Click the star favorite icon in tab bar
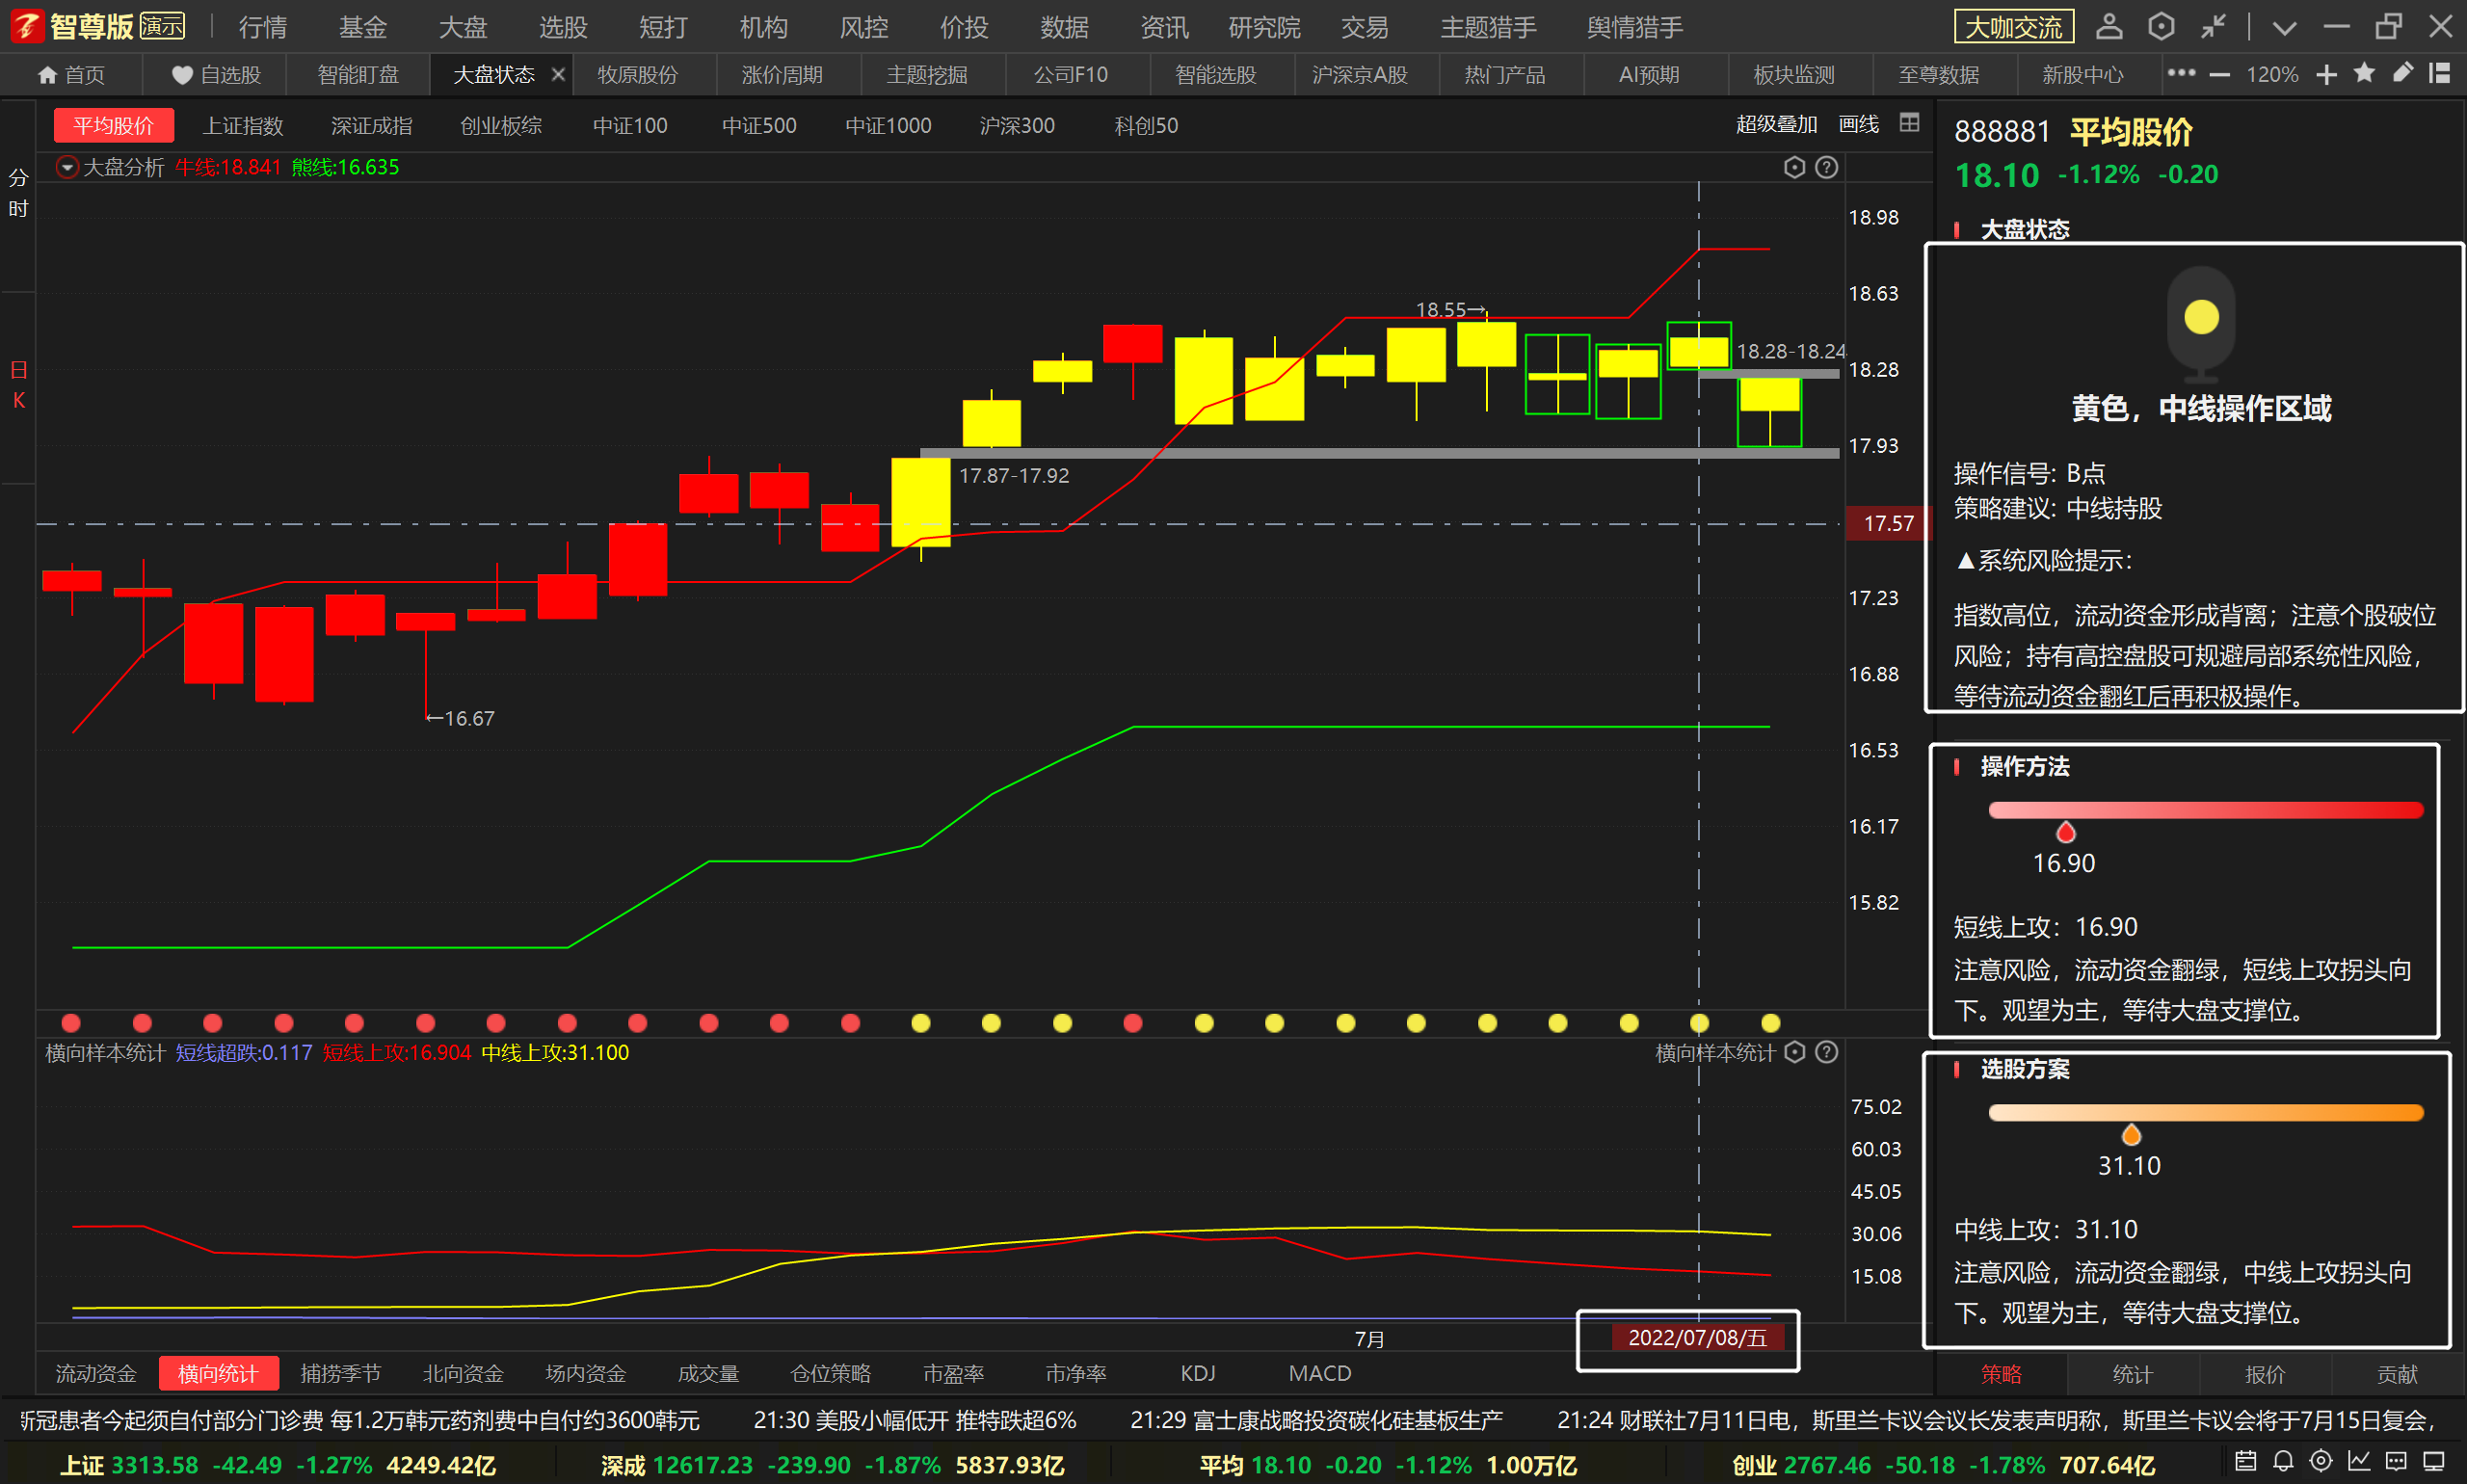 coord(2364,73)
